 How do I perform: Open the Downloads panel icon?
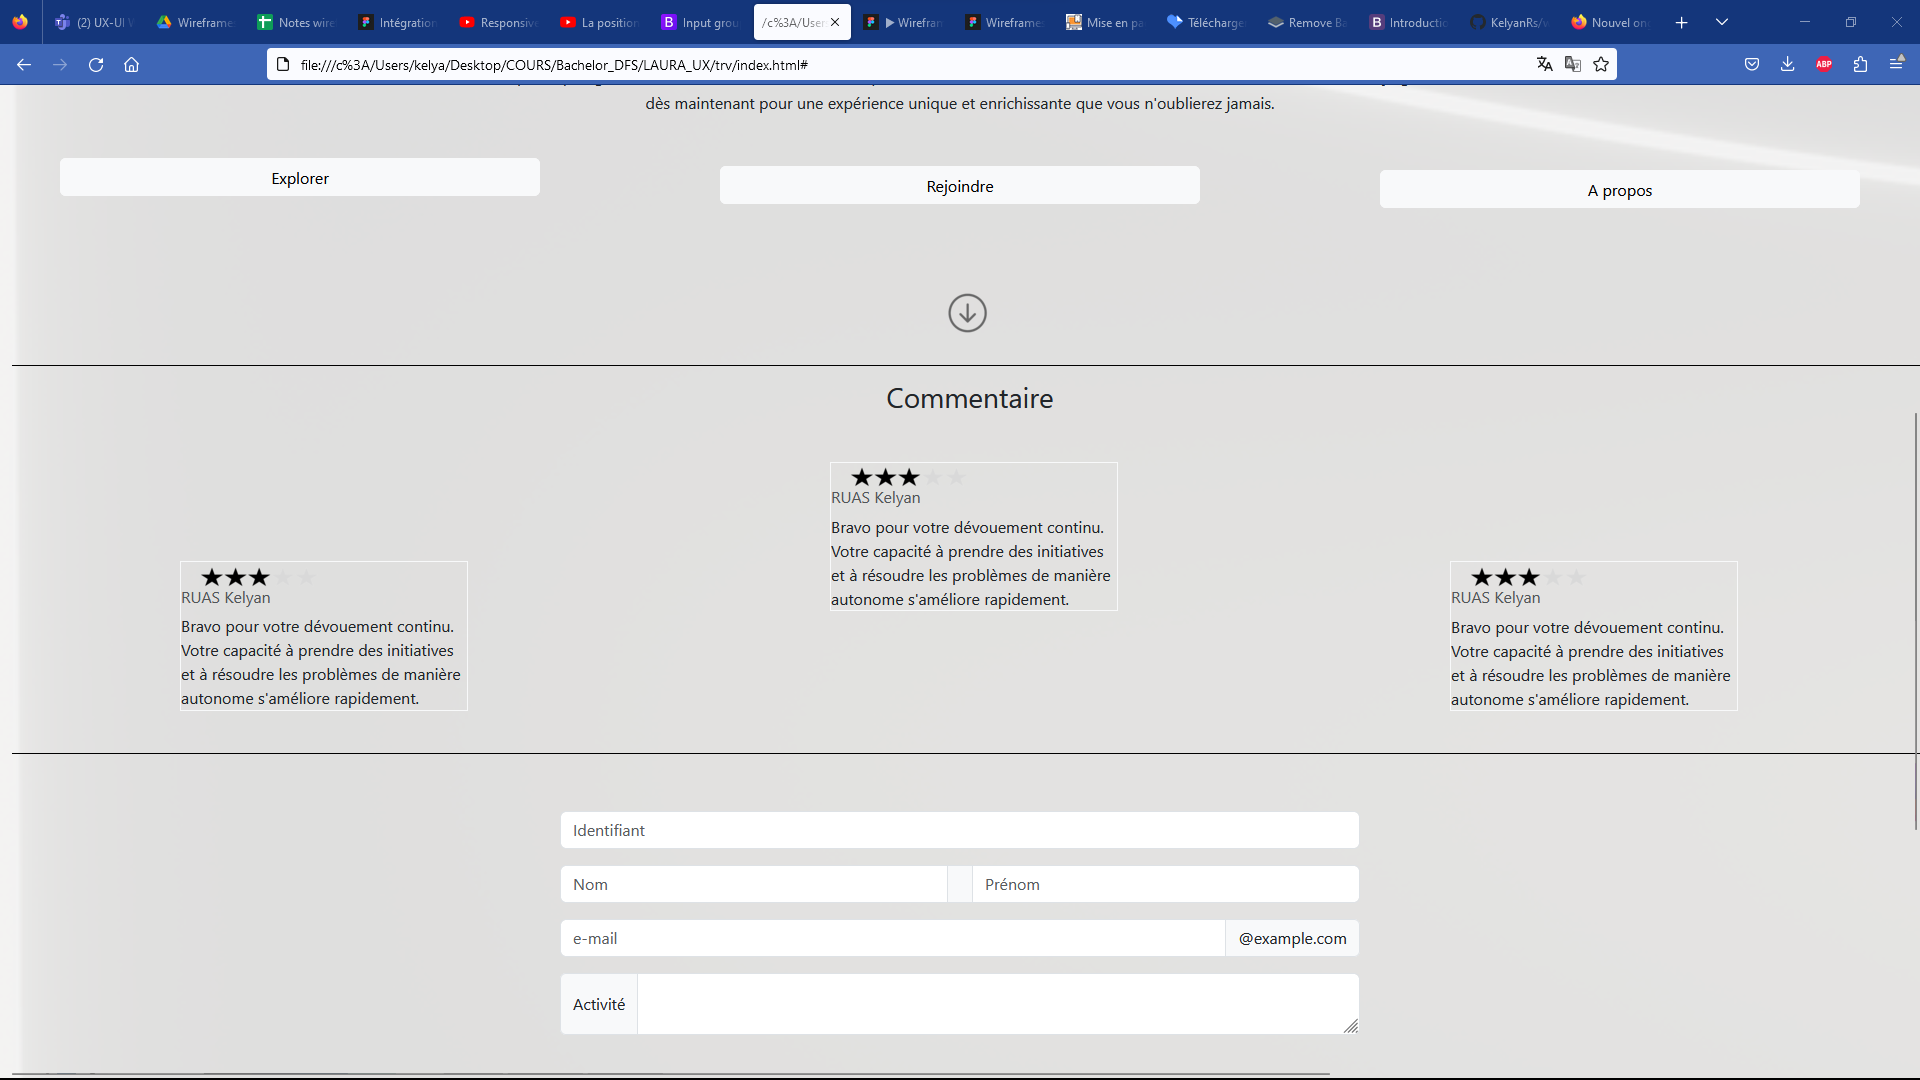1787,64
